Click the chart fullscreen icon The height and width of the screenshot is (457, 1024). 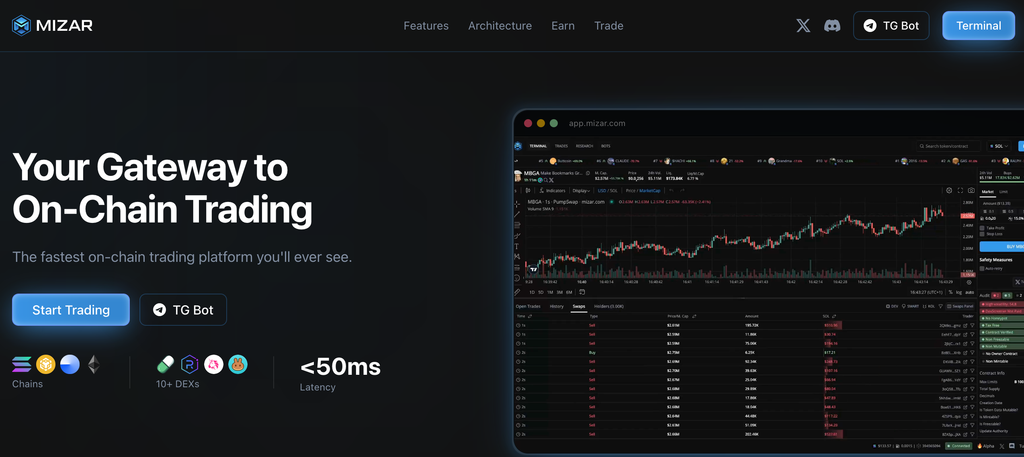(x=960, y=190)
